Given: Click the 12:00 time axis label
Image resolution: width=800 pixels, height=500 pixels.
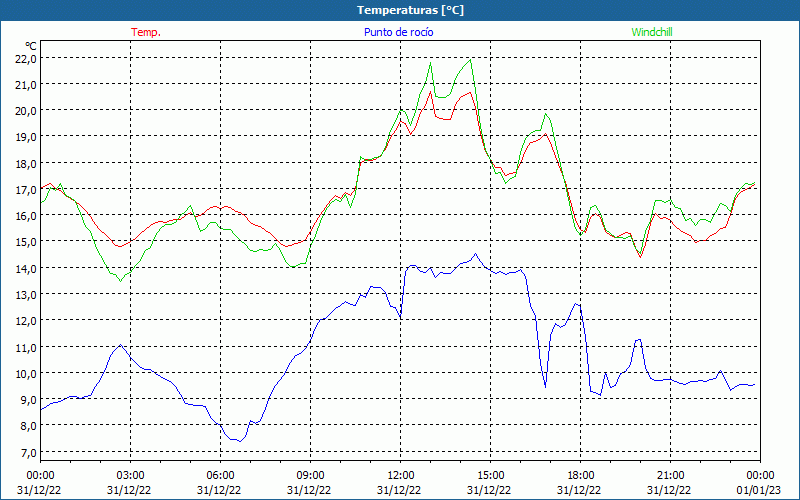Looking at the screenshot, I should click(399, 476).
